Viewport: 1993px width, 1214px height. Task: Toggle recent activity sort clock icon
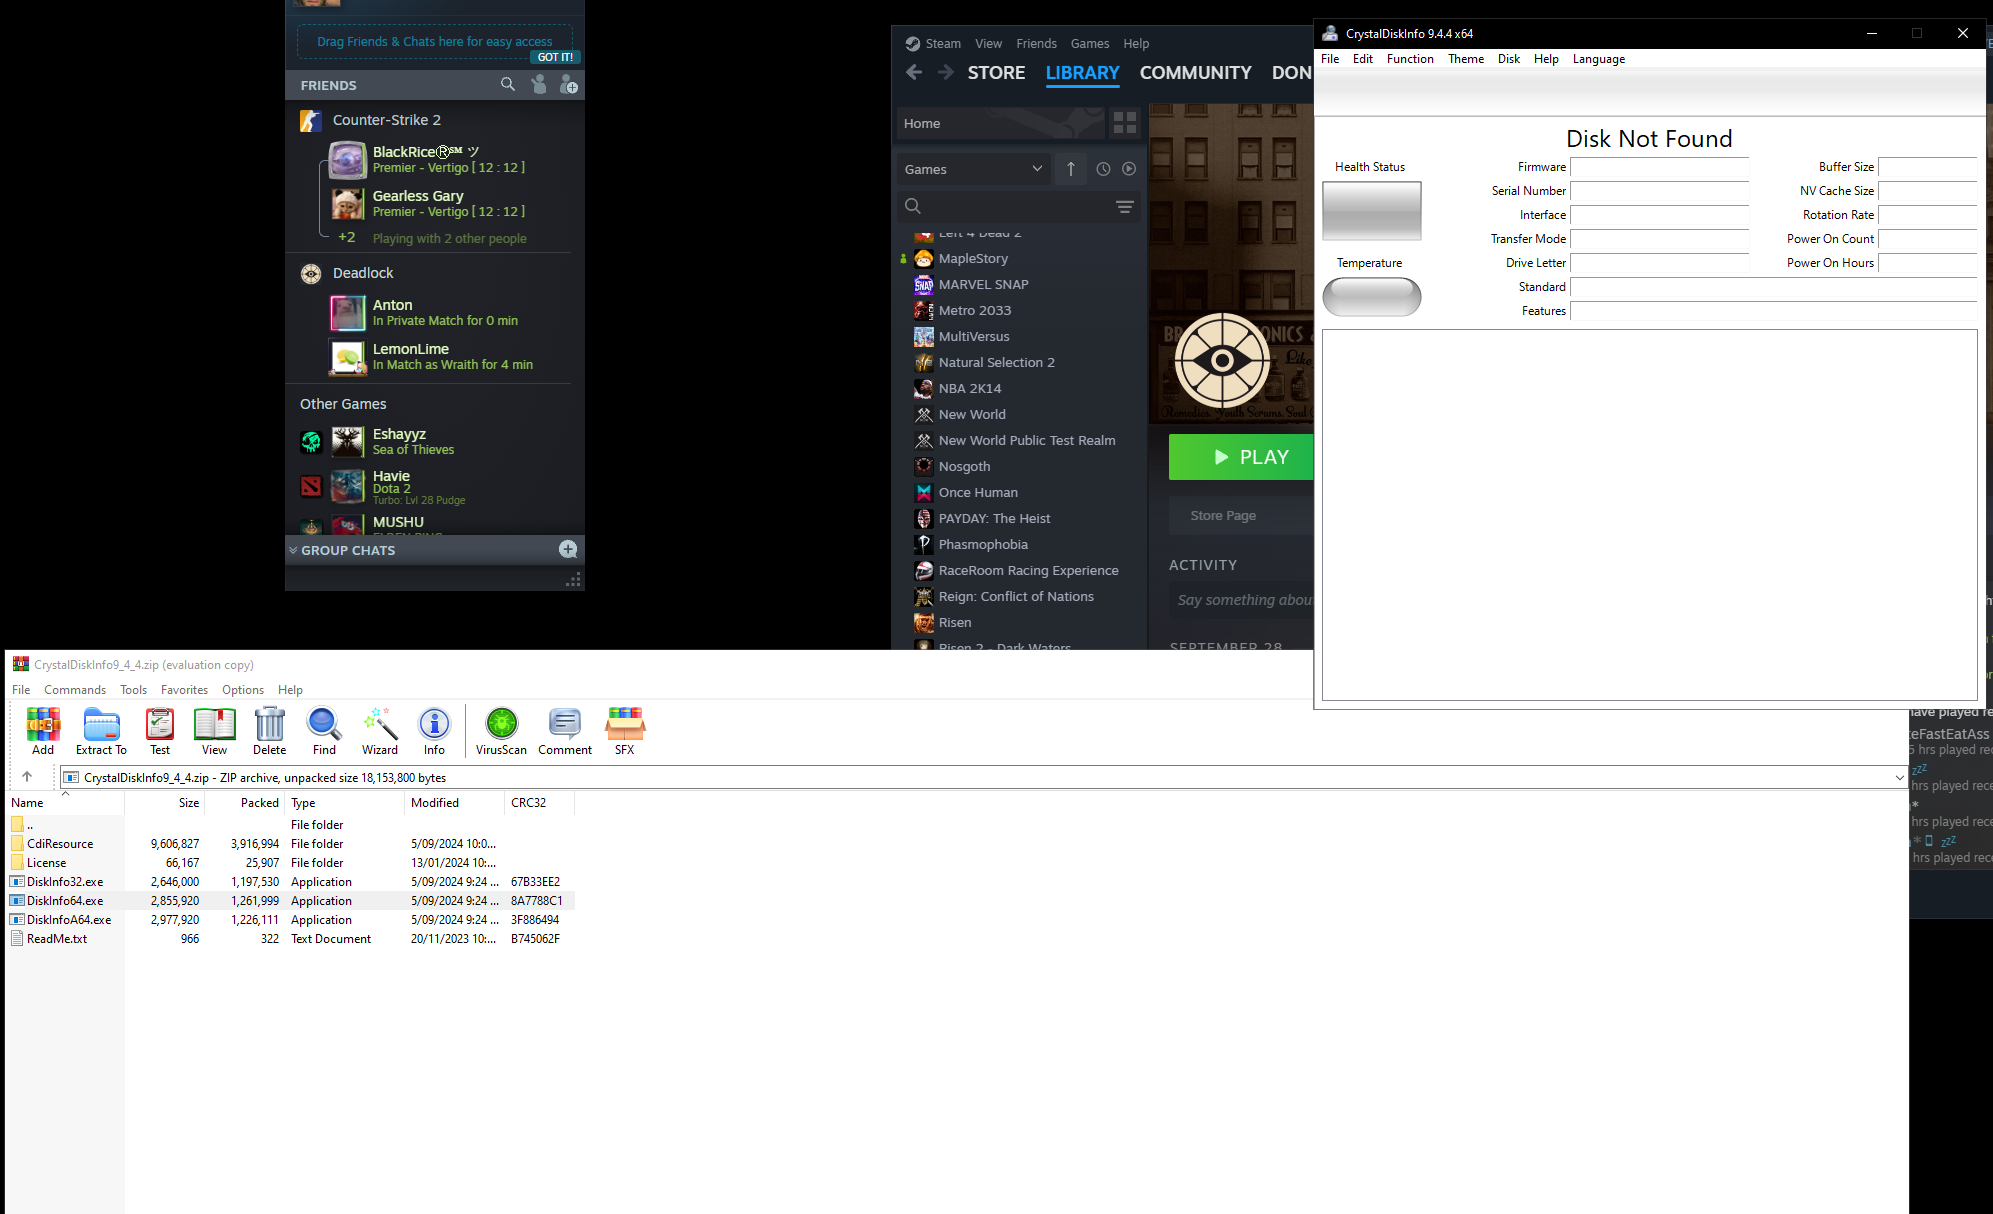point(1103,169)
